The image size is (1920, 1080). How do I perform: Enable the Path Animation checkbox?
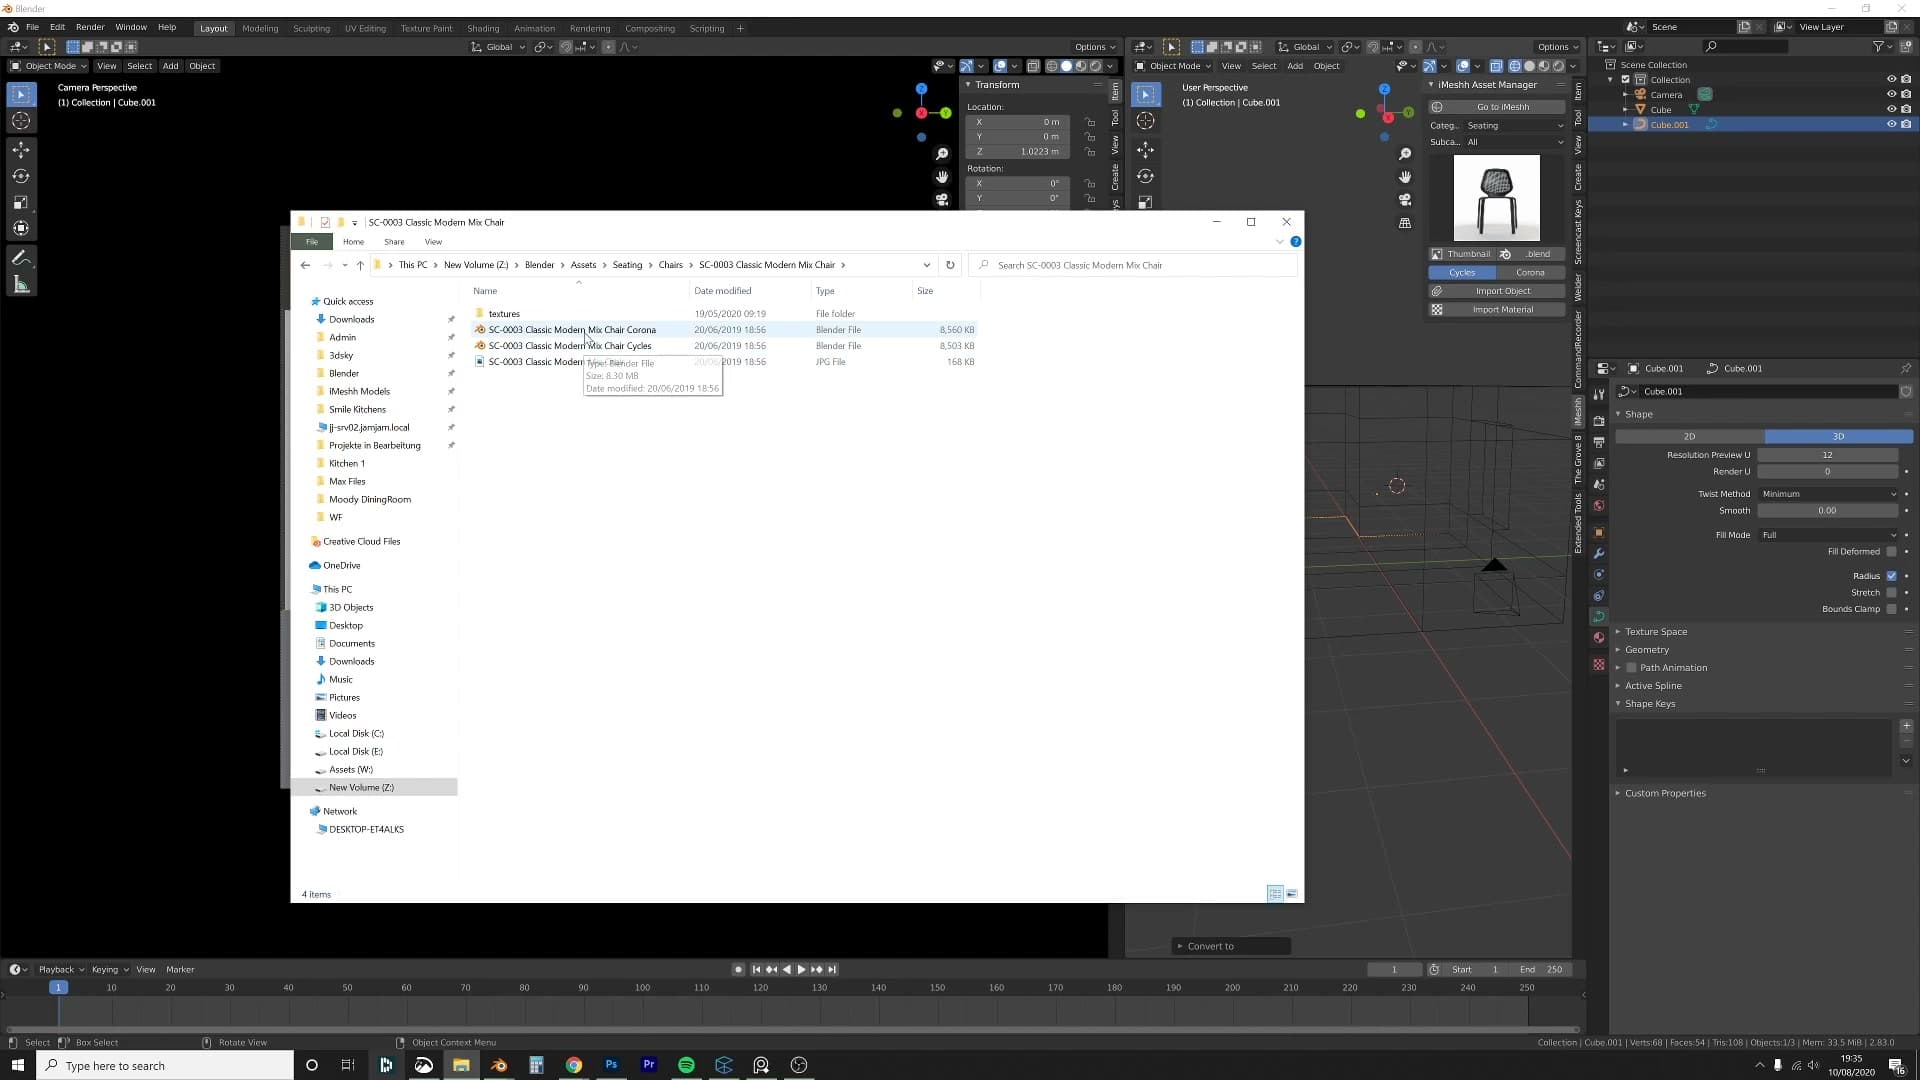tap(1631, 668)
